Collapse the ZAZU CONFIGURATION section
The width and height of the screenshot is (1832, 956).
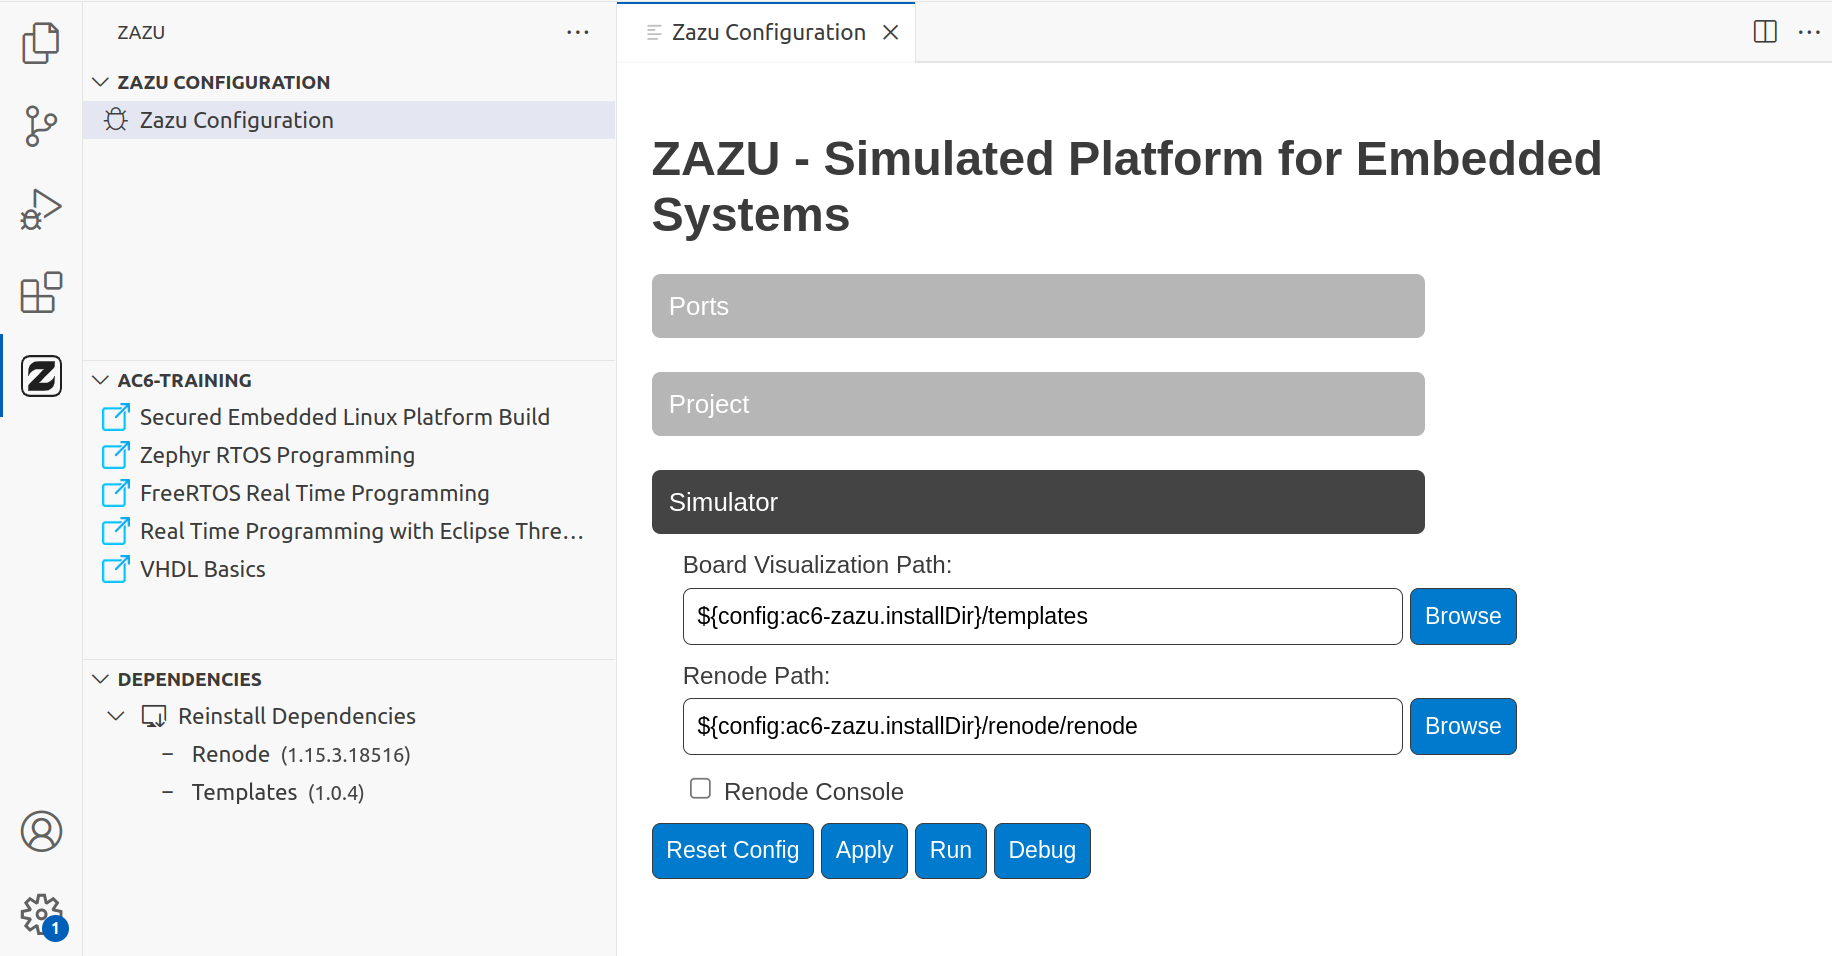[100, 82]
